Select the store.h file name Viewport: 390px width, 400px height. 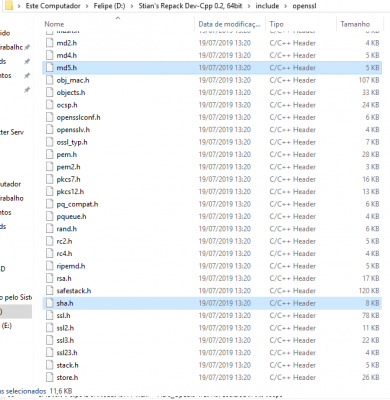[67, 378]
